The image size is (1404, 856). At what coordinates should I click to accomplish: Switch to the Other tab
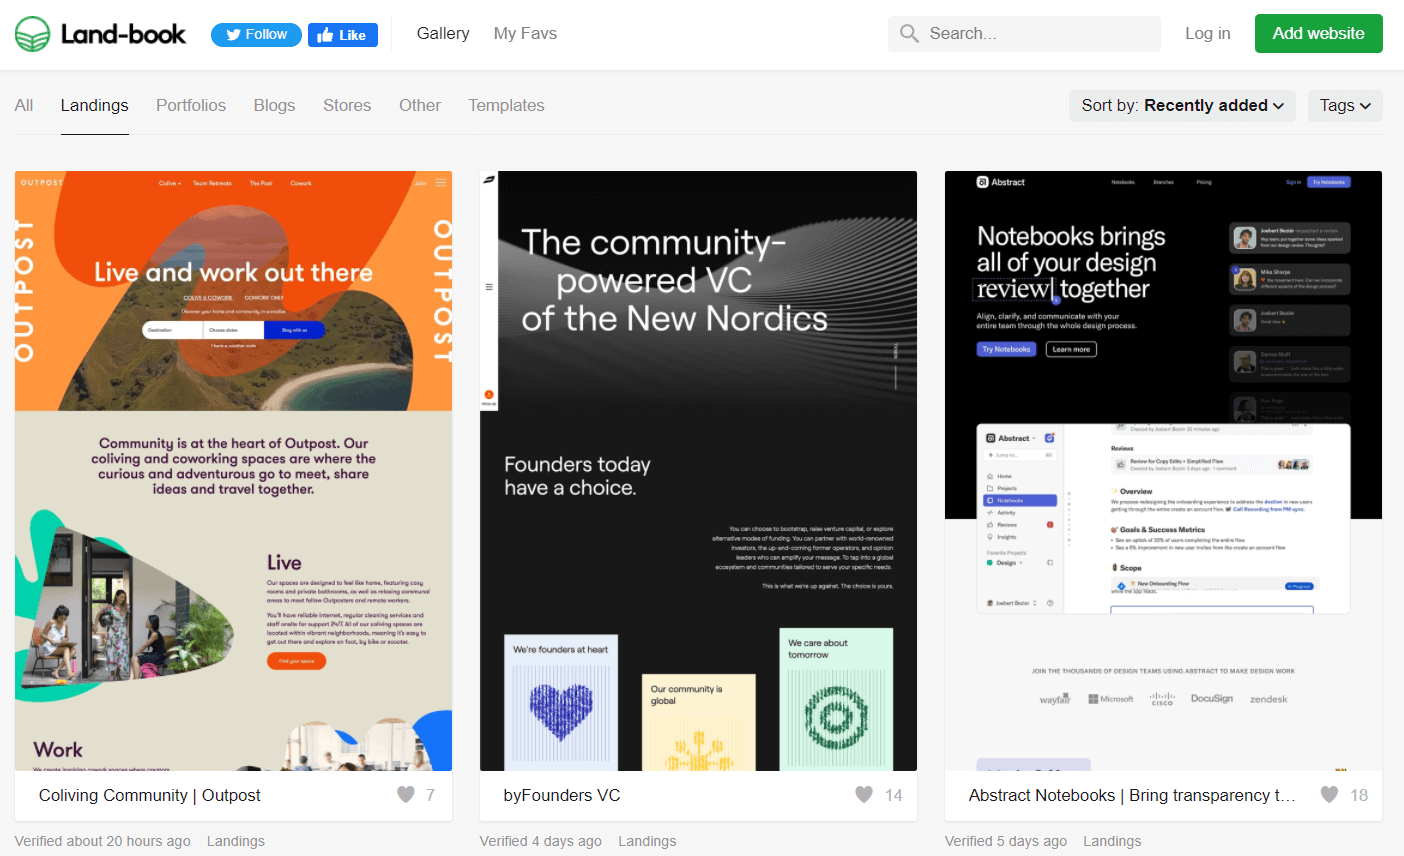420,105
